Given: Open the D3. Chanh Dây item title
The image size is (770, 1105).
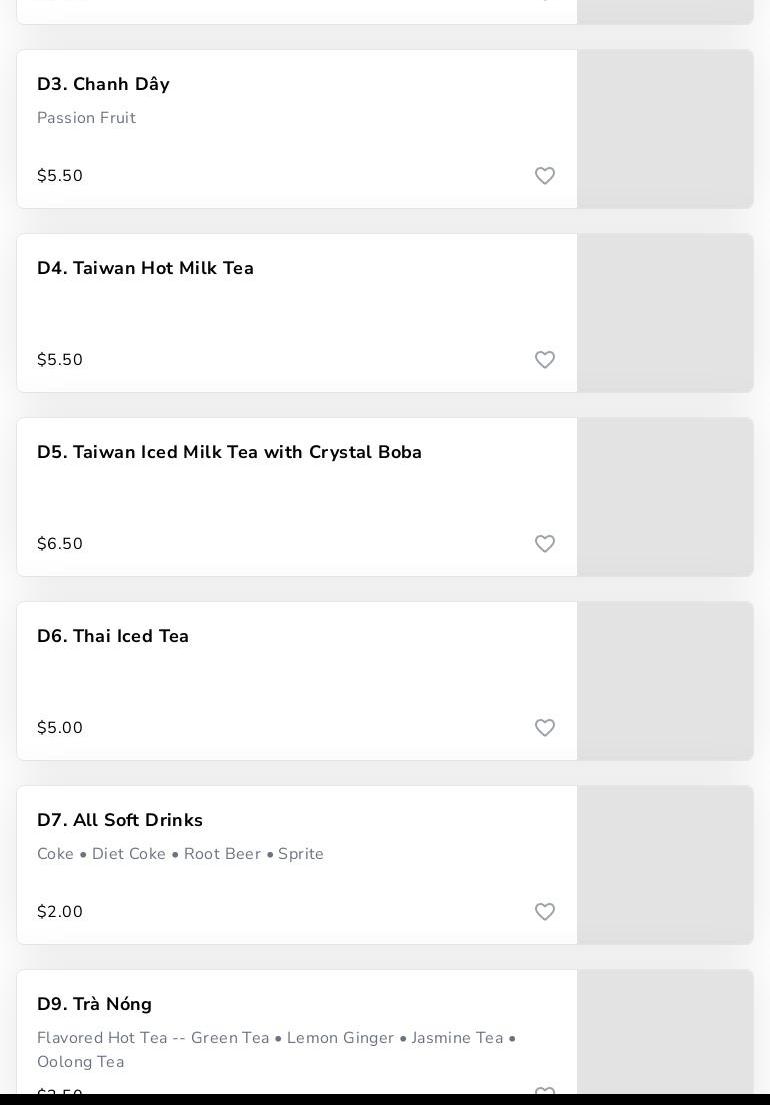Looking at the screenshot, I should point(103,84).
